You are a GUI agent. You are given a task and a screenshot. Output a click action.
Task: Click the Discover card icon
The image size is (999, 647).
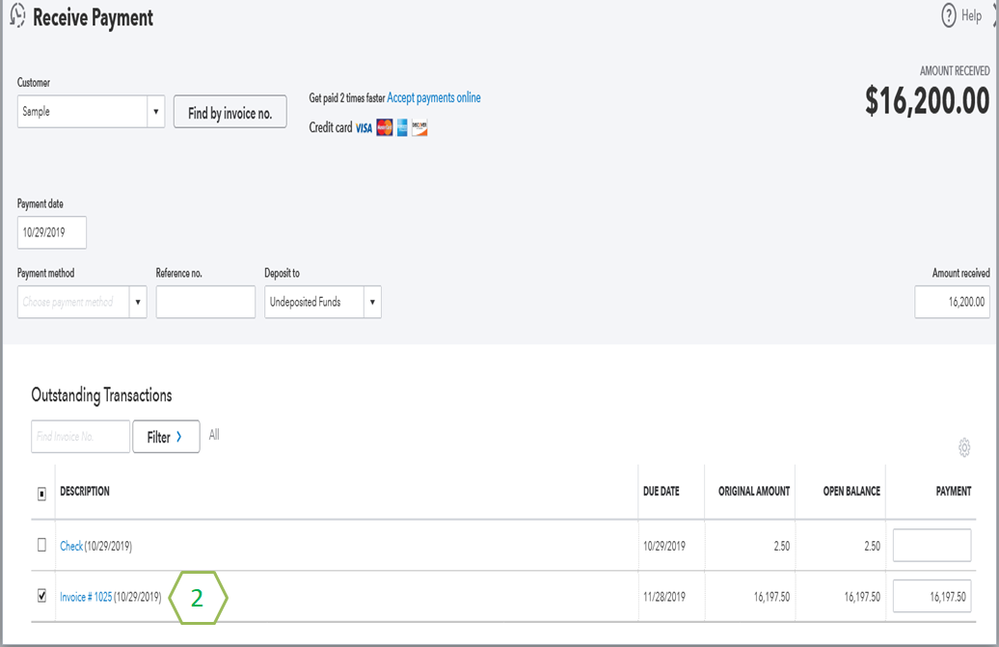tap(419, 128)
